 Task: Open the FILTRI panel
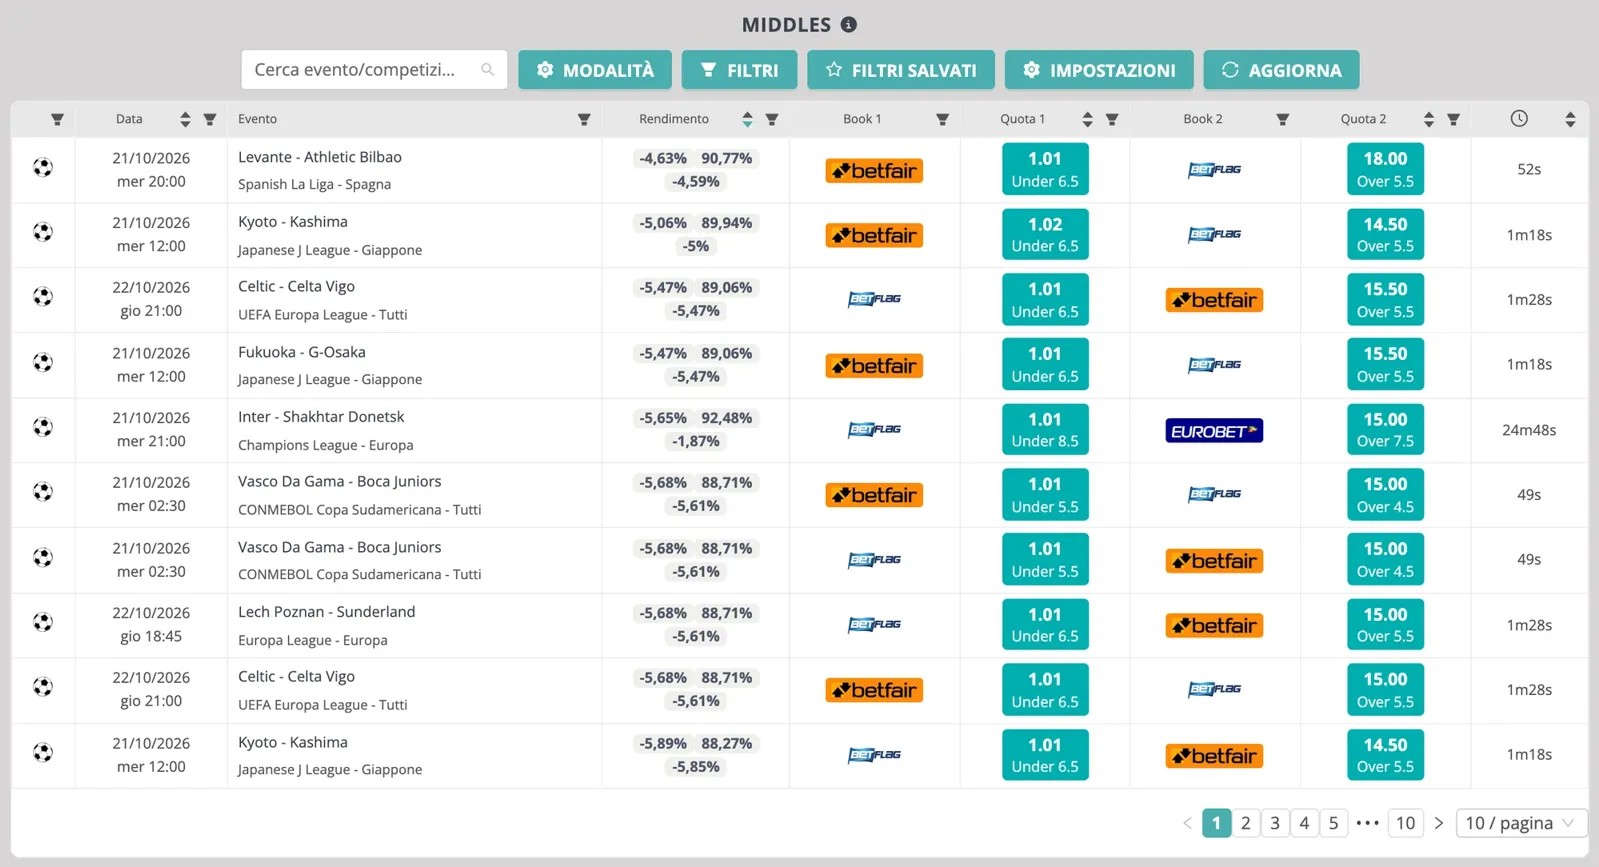[x=739, y=70]
